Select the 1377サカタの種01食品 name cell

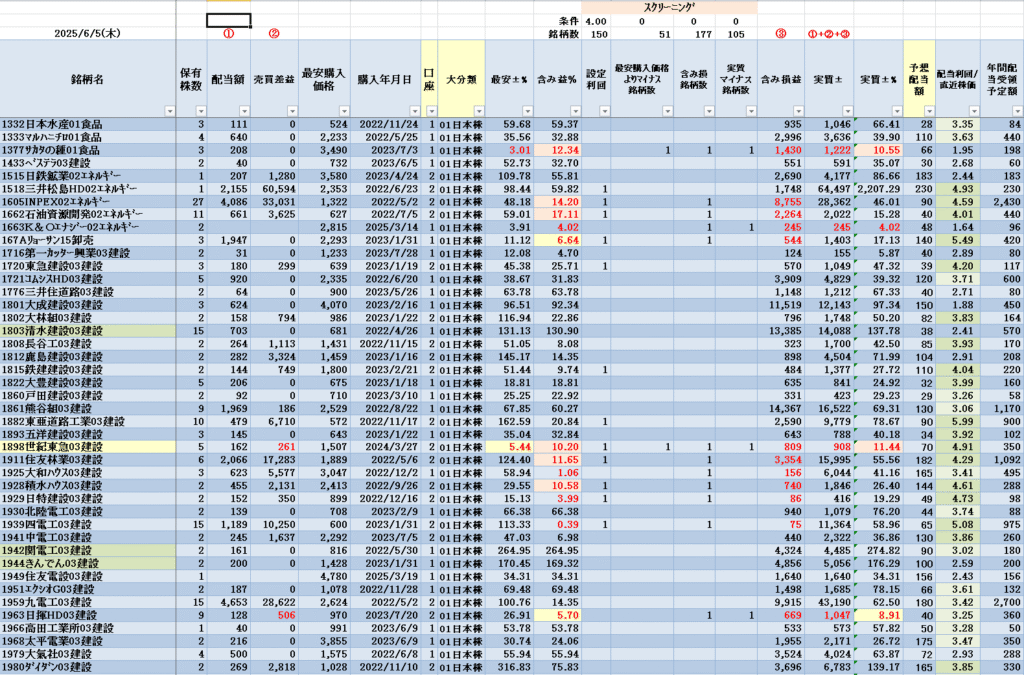[x=88, y=150]
